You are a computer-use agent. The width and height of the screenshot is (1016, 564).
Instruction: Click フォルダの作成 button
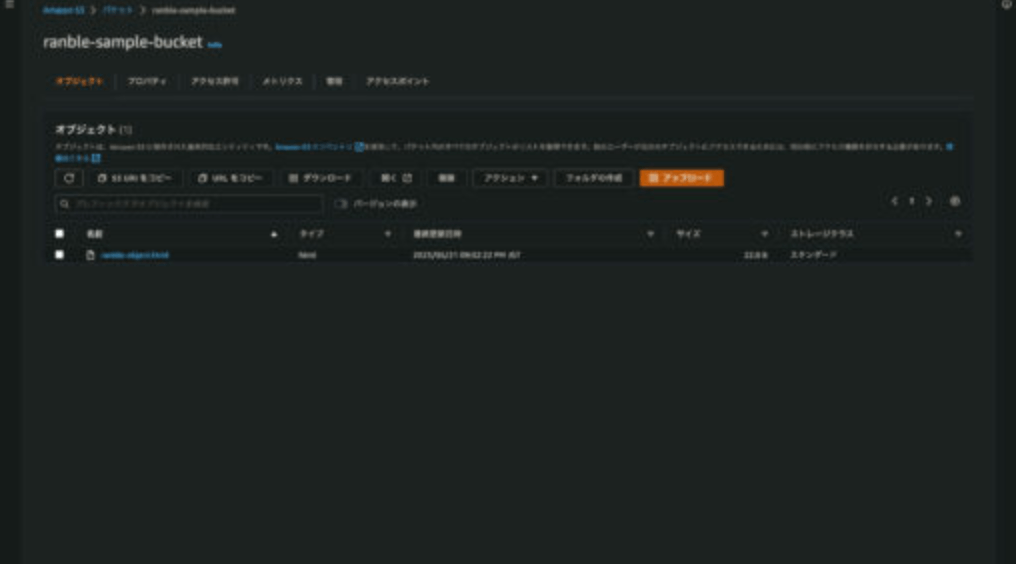(x=594, y=178)
